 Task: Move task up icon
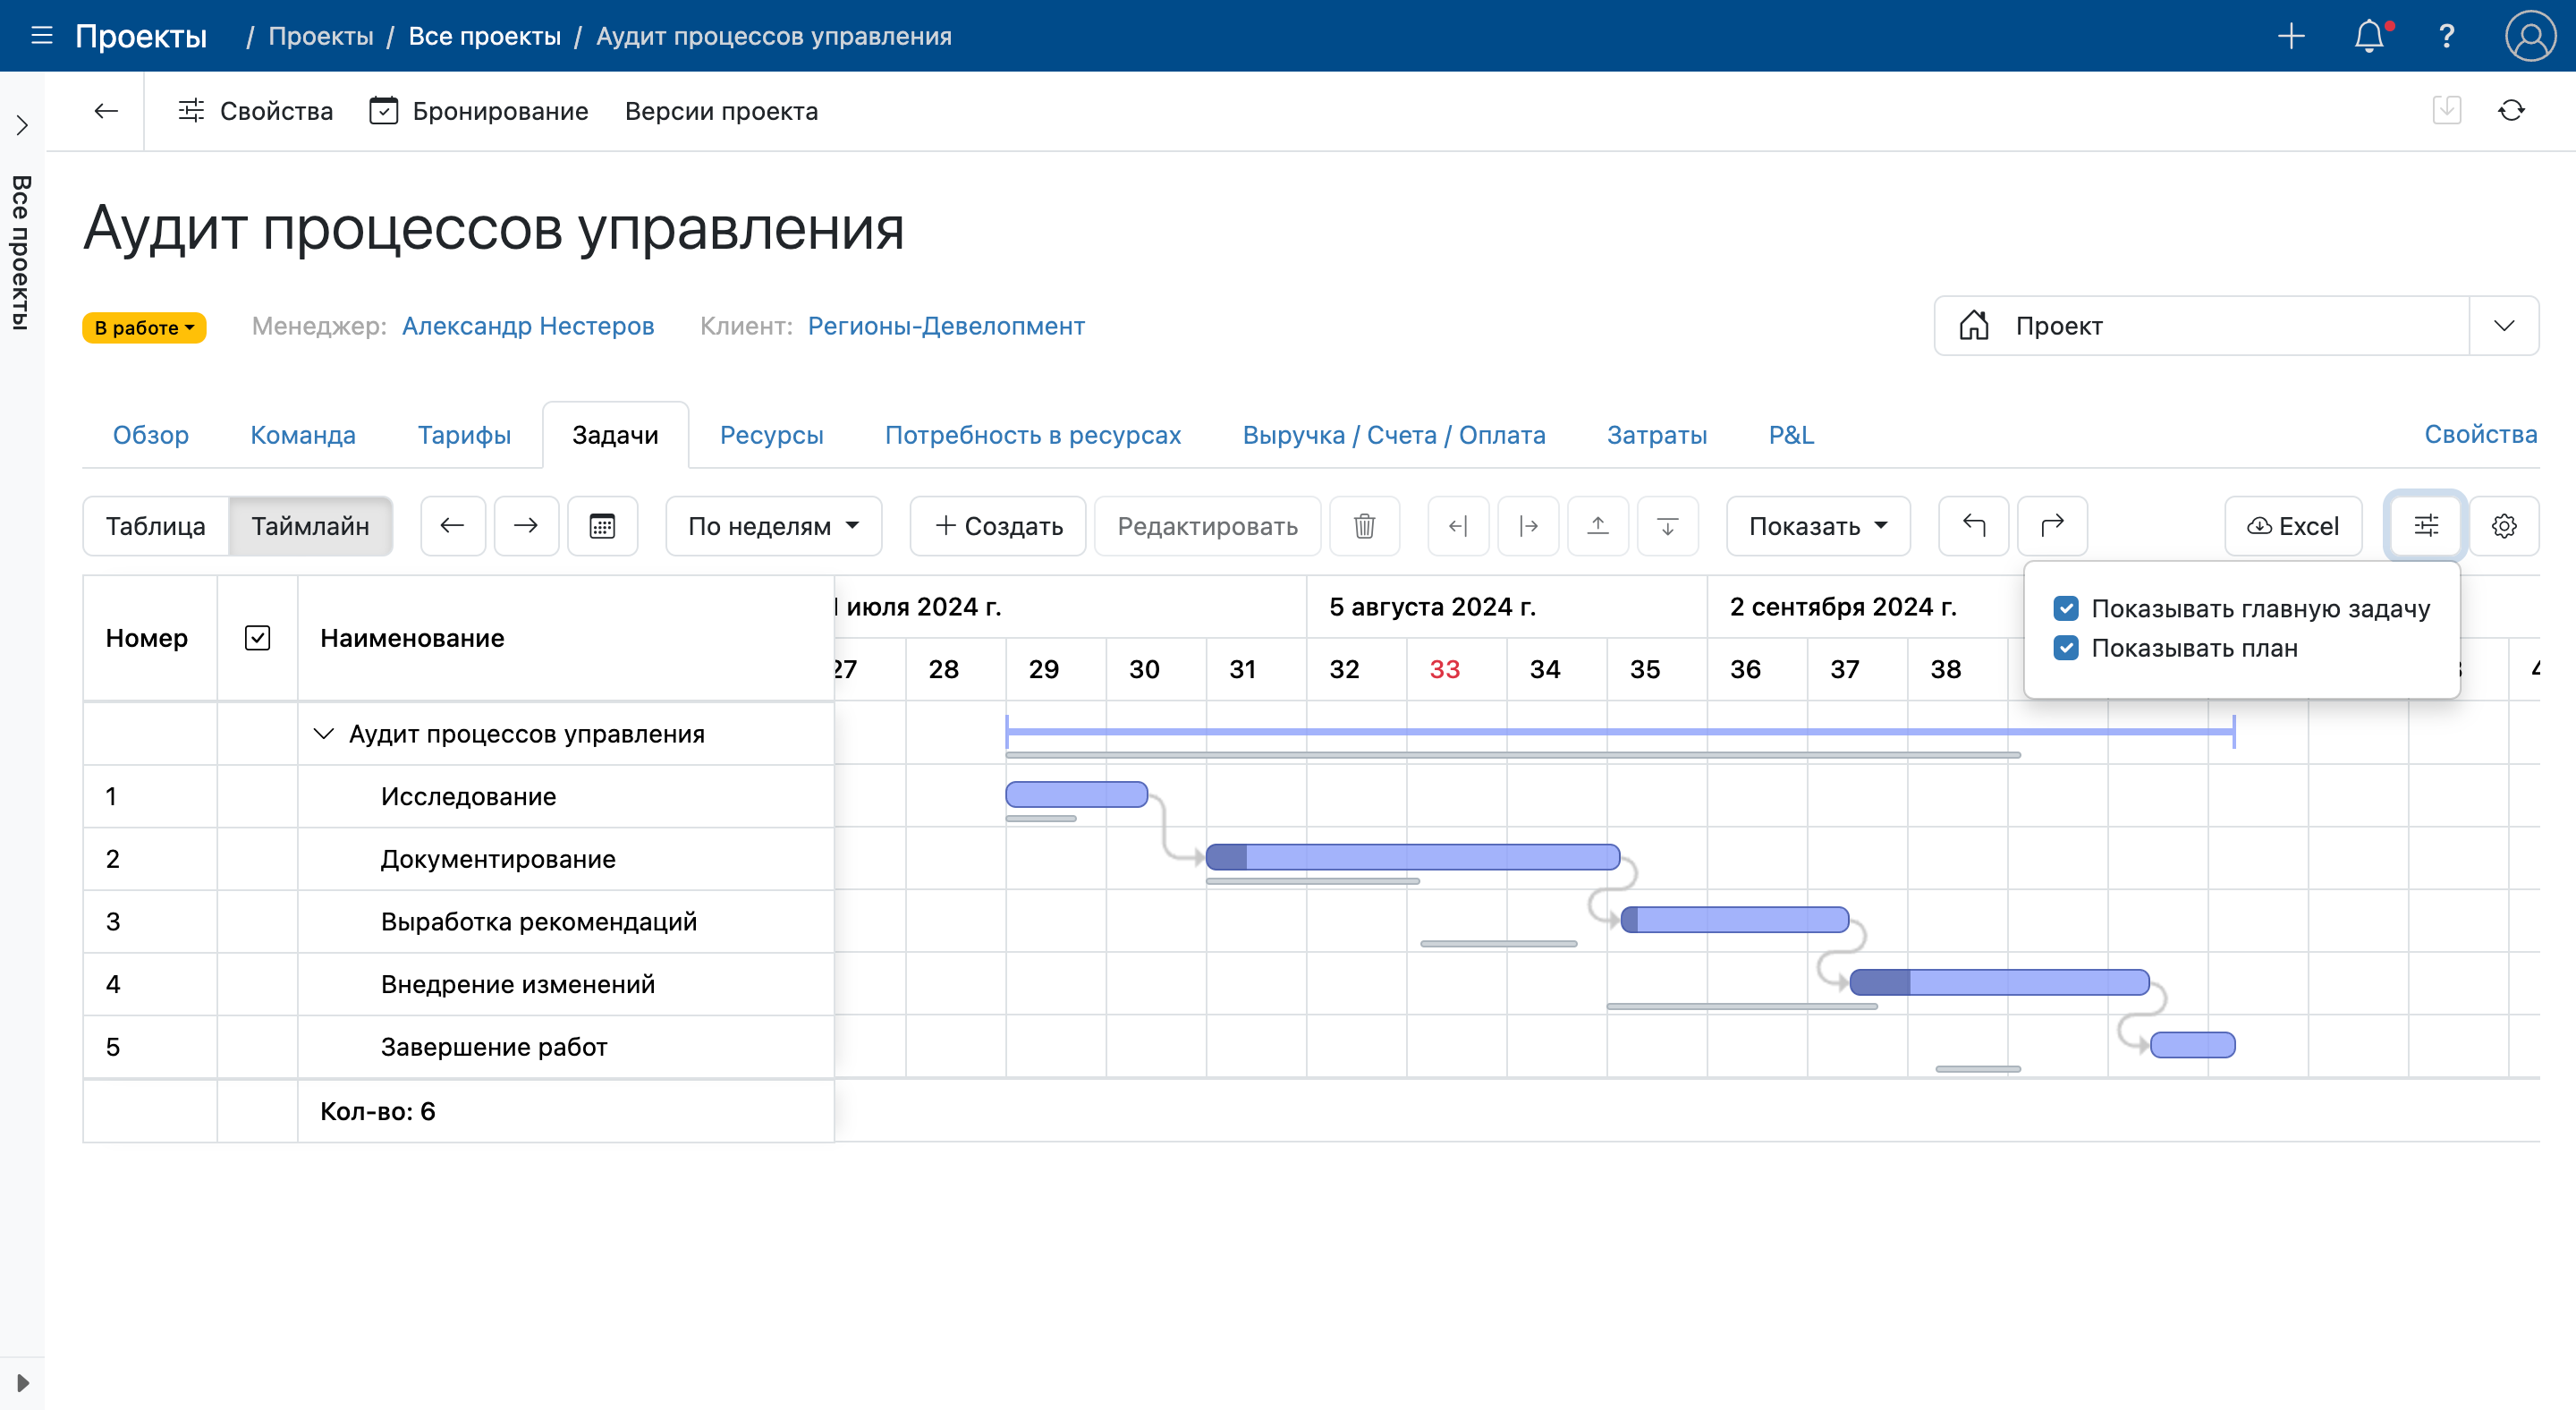pos(1598,526)
